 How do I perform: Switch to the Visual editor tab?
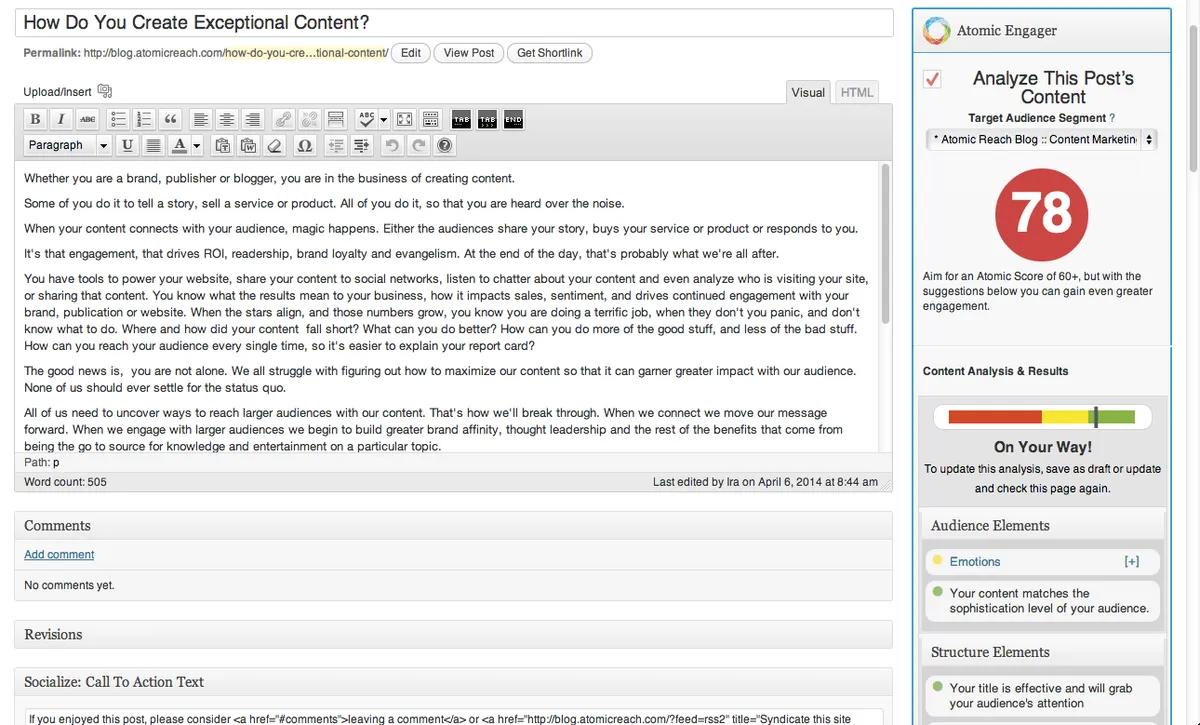point(808,92)
